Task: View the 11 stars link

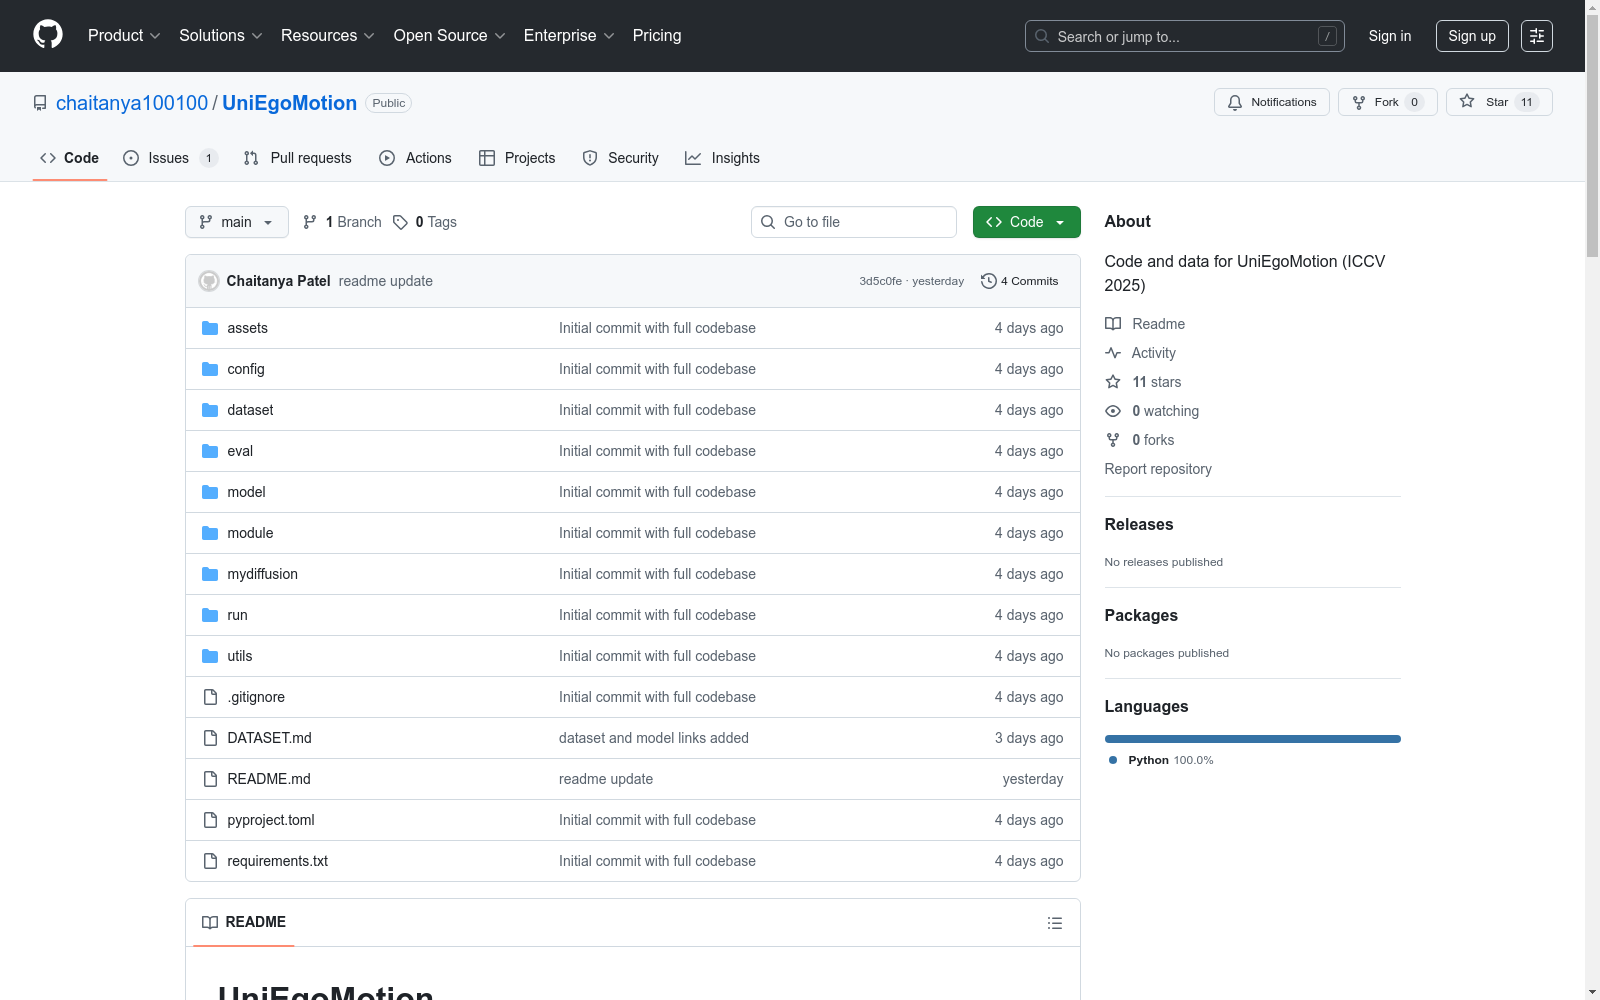Action: point(1143,382)
